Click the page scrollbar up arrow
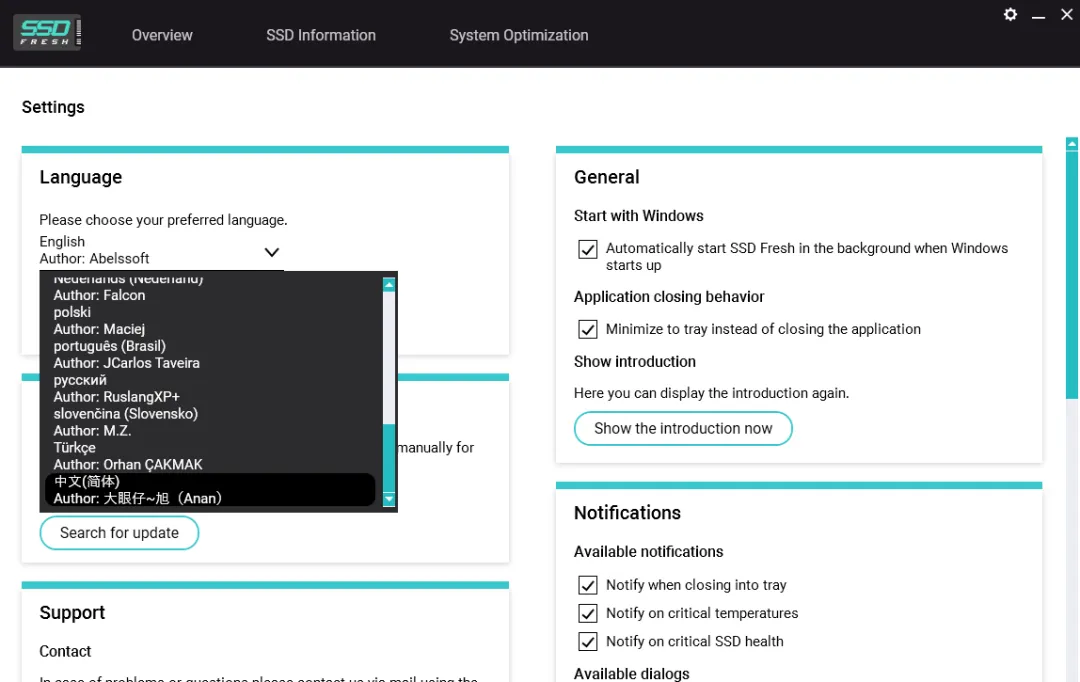 click(x=1072, y=143)
